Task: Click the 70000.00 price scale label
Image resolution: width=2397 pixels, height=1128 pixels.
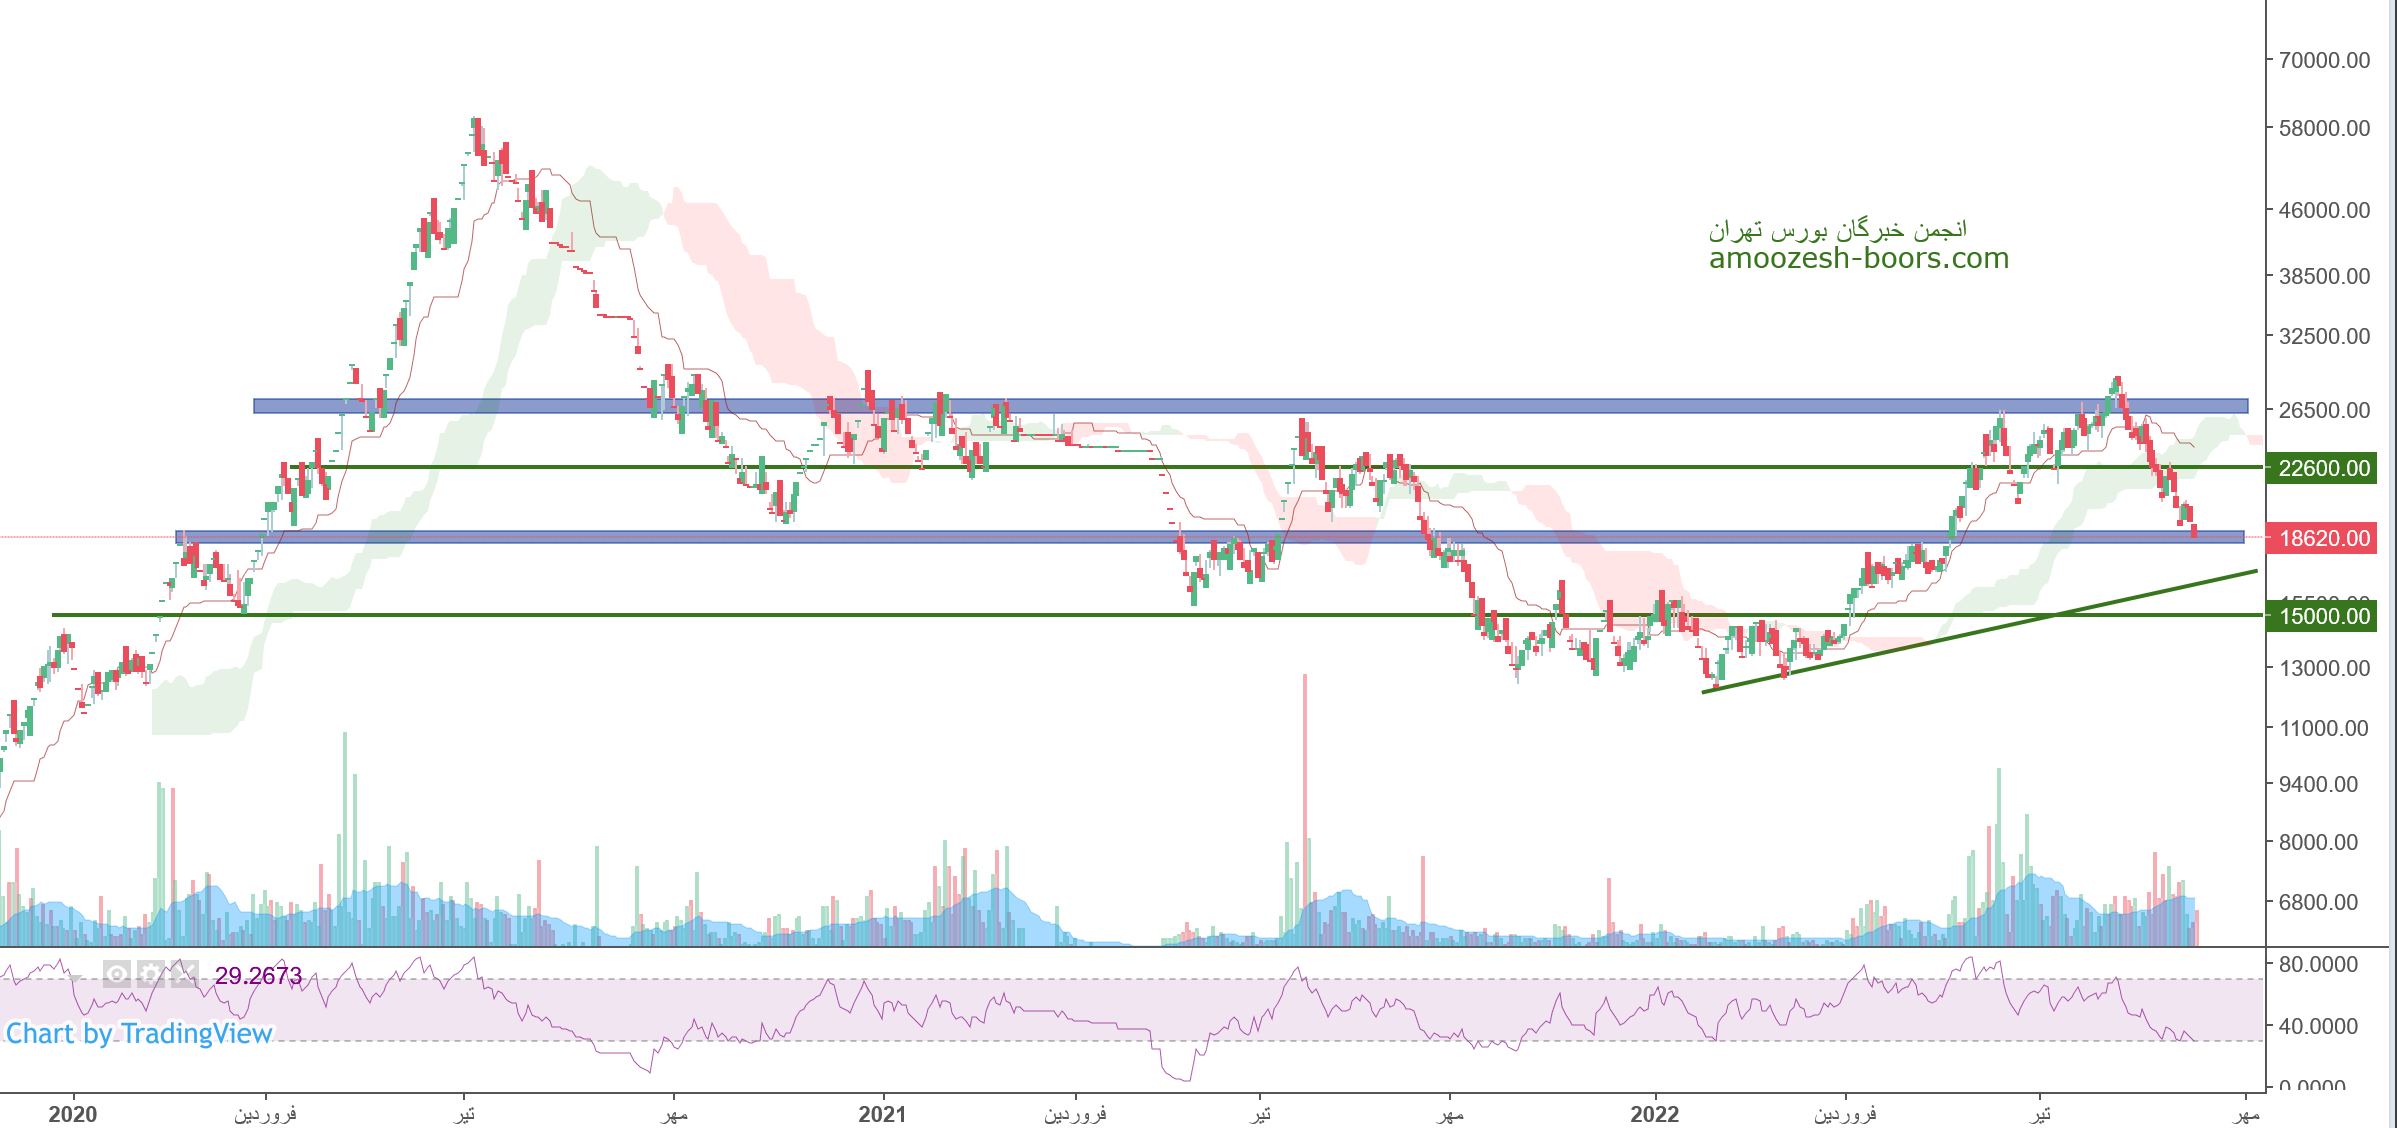Action: pyautogui.click(x=2323, y=60)
